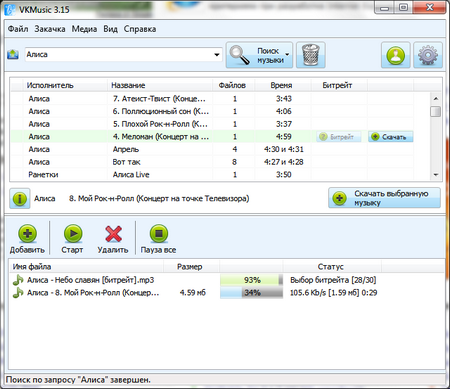This screenshot has height=389, width=450.
Task: Click the time 4:30 и 4:31 cell
Action: click(284, 149)
